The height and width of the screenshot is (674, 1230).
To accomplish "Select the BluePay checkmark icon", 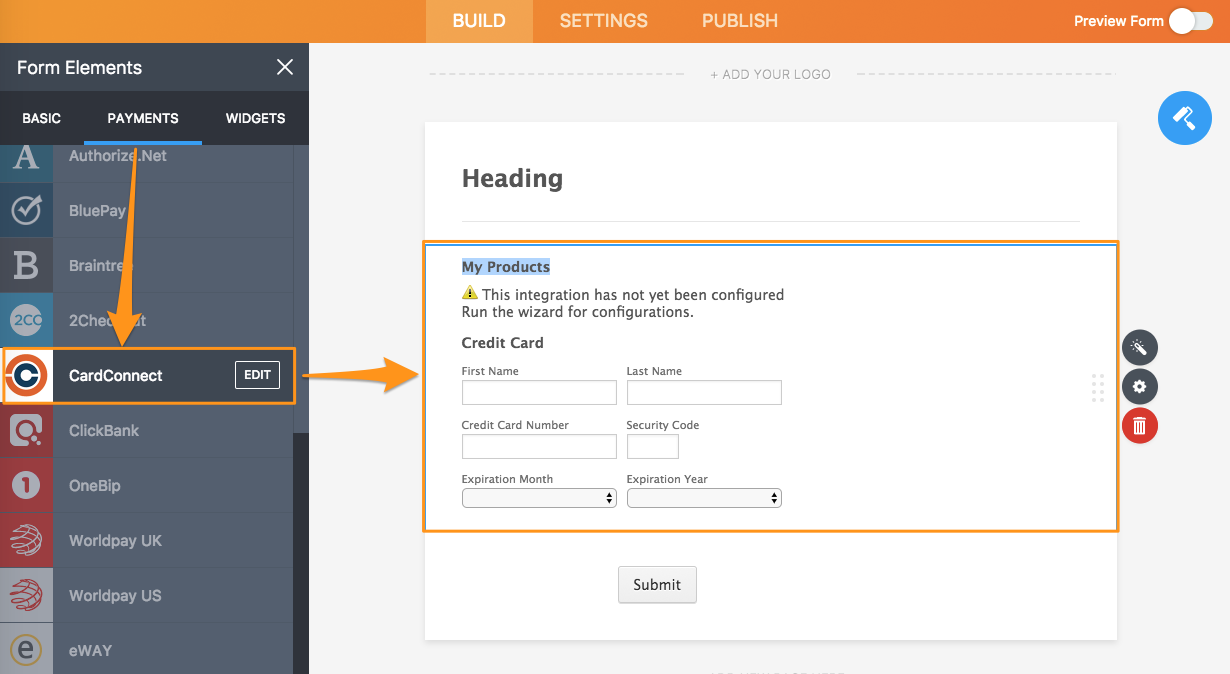I will [x=26, y=210].
